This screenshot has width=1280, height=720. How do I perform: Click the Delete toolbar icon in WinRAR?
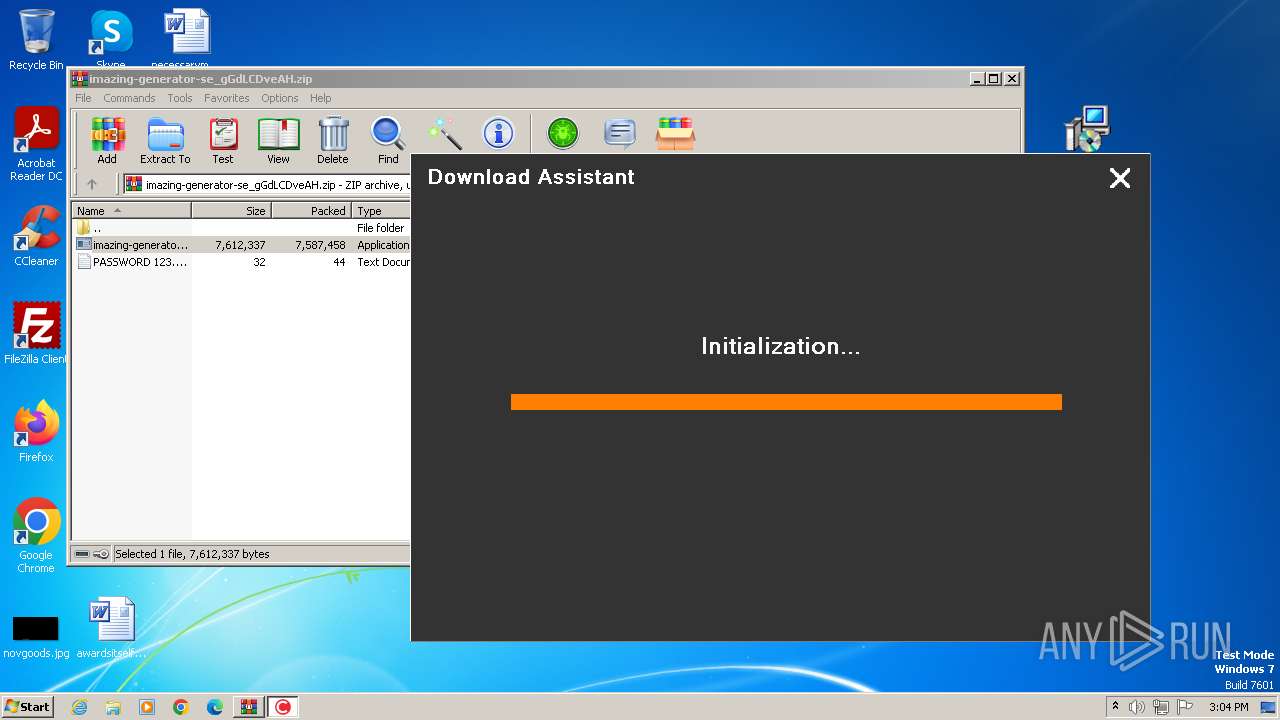(333, 140)
